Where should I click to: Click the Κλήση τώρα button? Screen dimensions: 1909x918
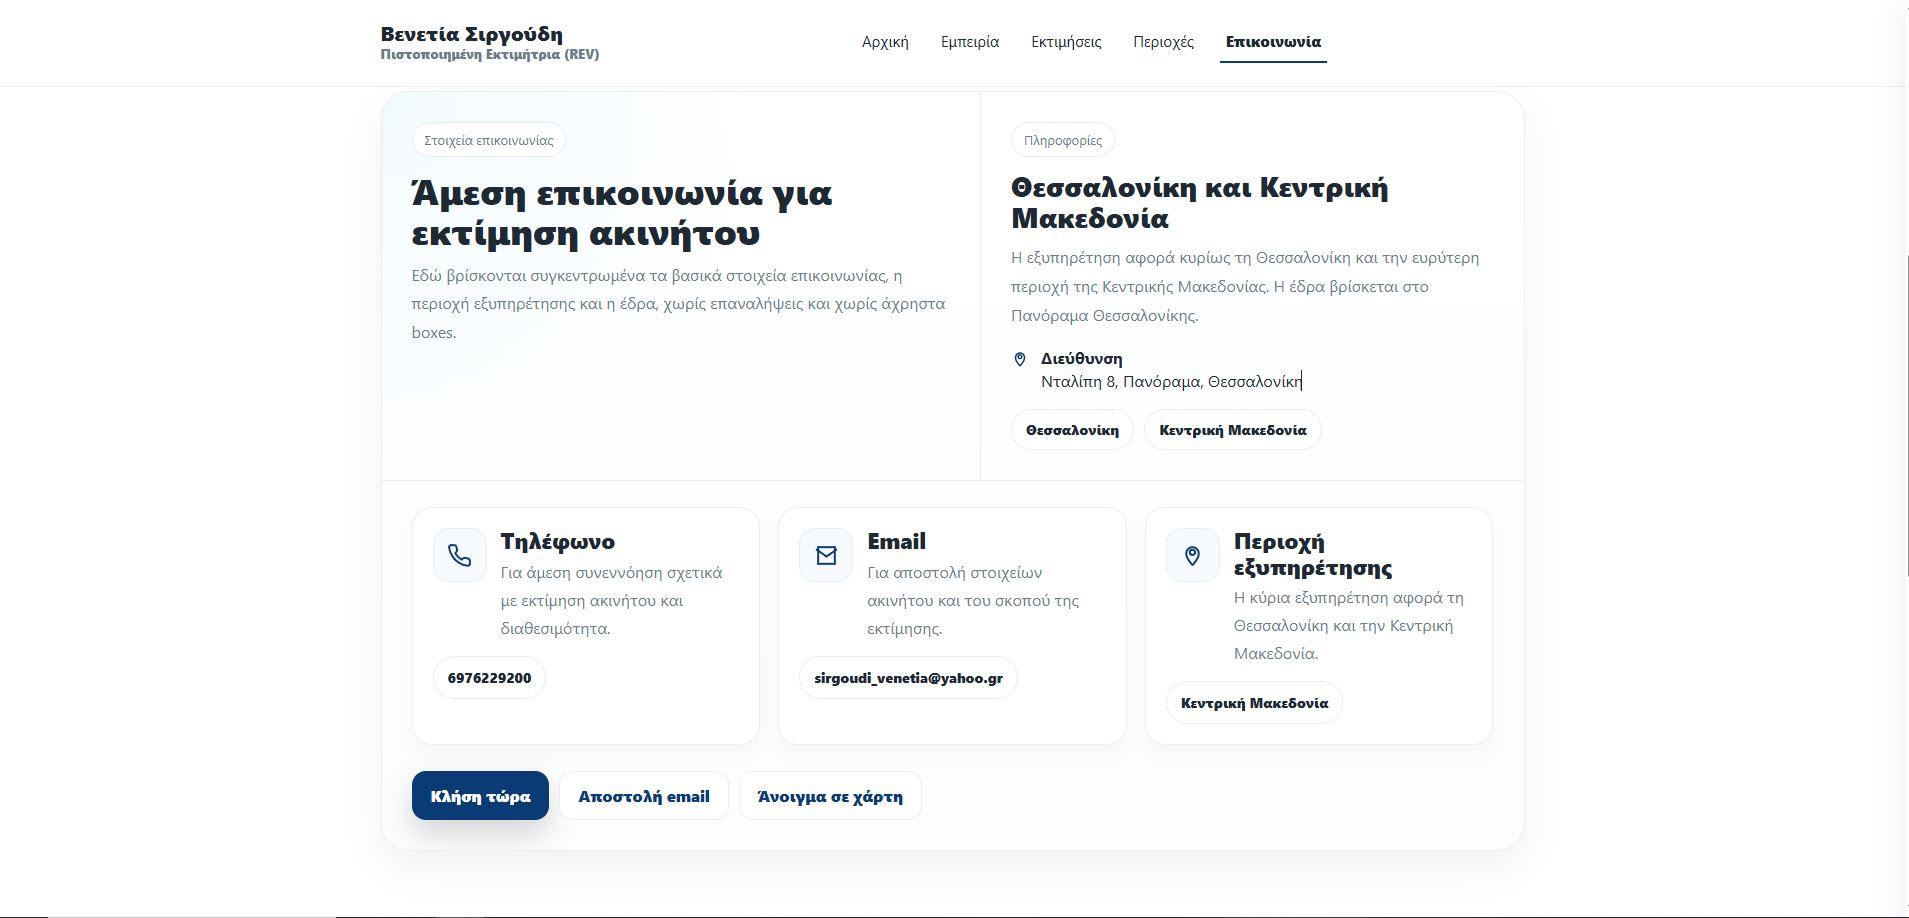click(480, 796)
